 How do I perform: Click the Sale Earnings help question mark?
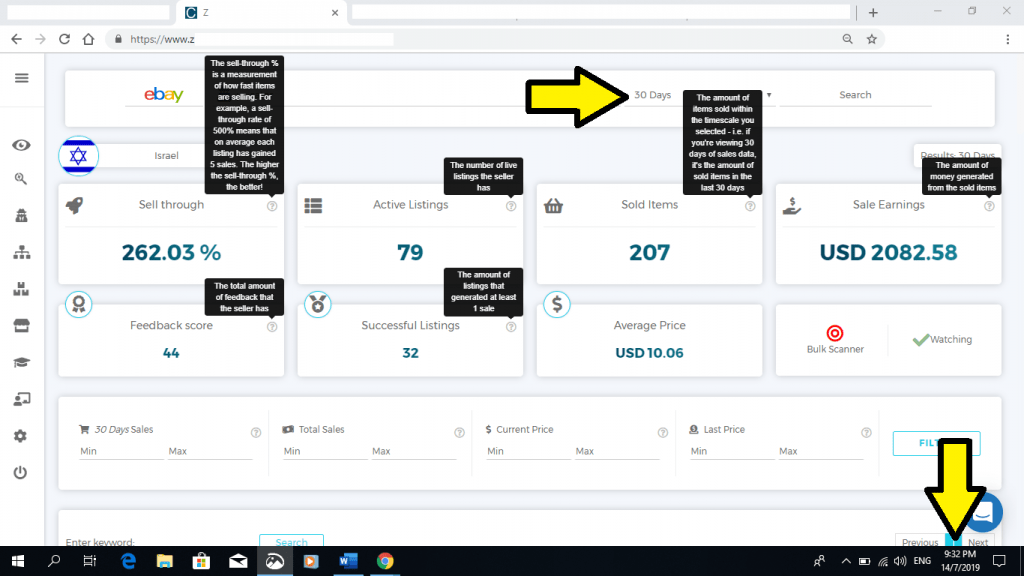point(989,206)
